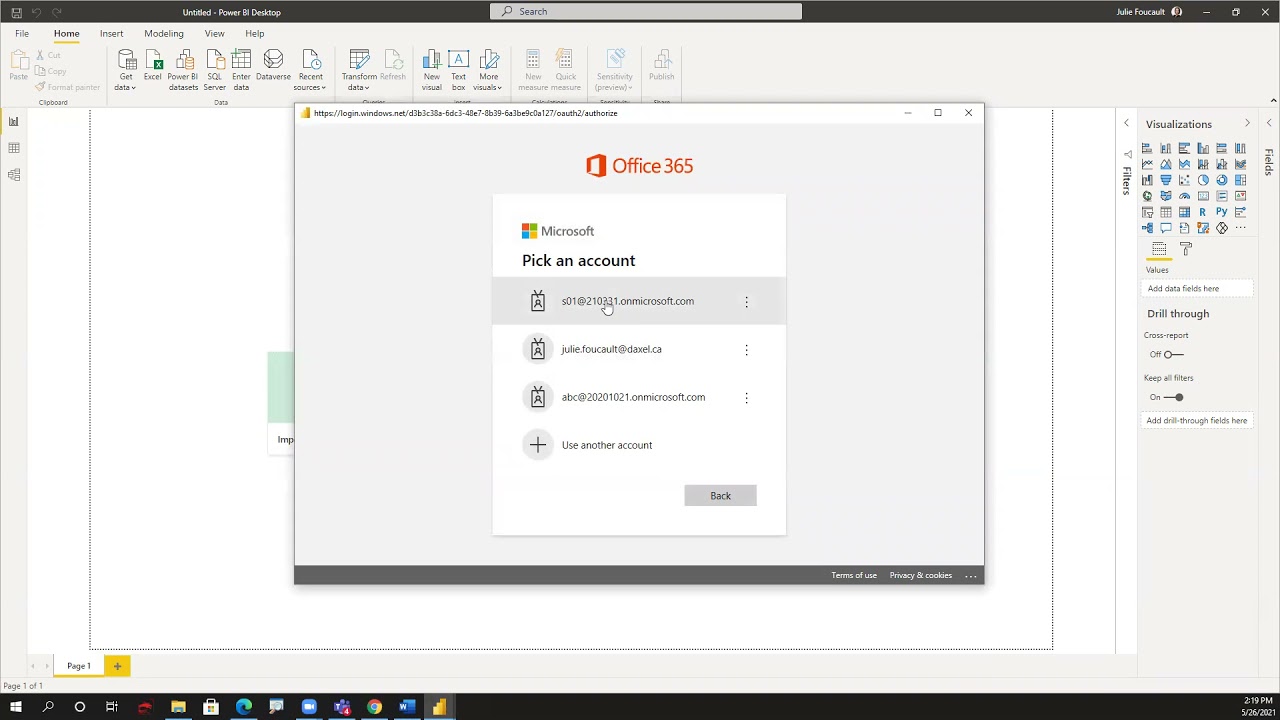Screen dimensions: 1280x720
Task: Switch to Data view in left sidebar
Action: (x=14, y=148)
